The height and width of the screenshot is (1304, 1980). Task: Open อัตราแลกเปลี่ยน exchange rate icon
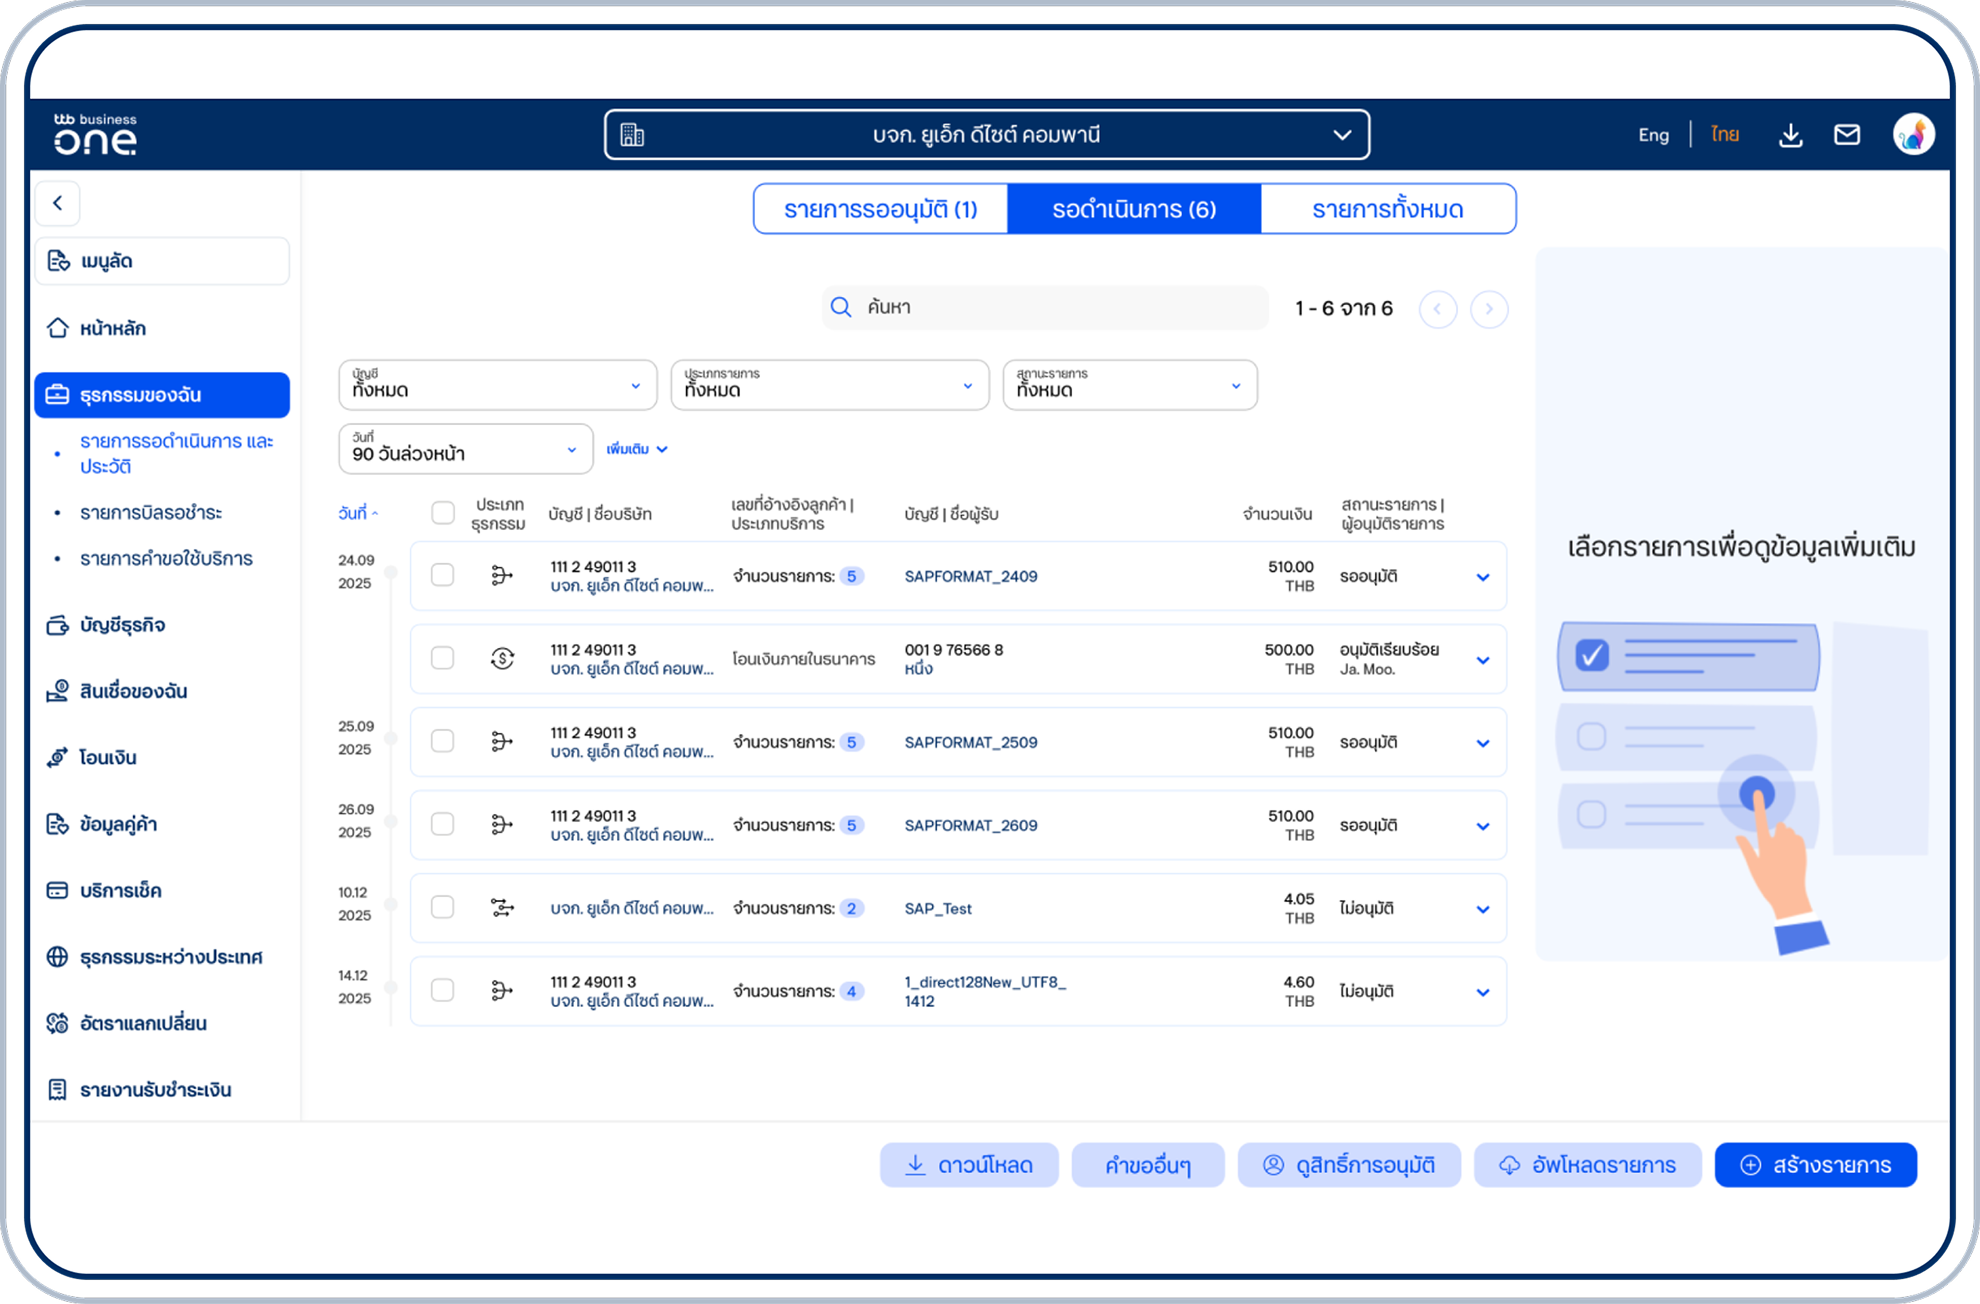pyautogui.click(x=58, y=1023)
